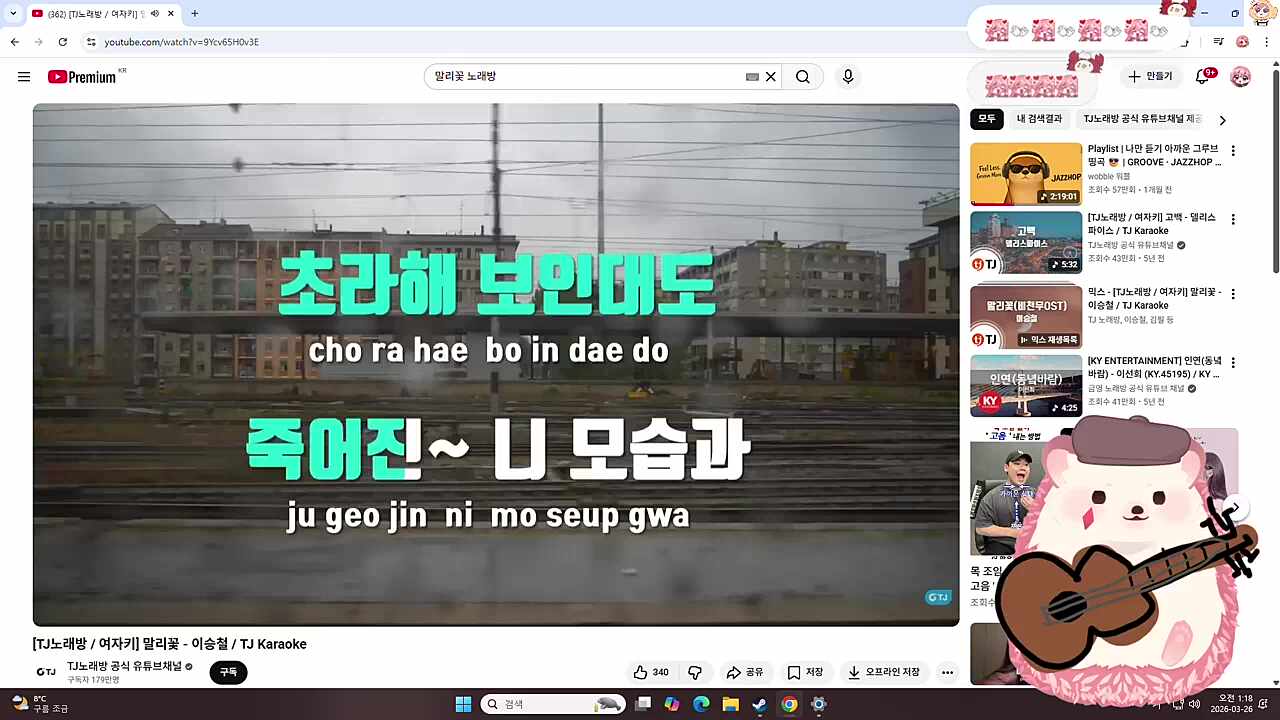Open the YouTube account avatar menu

(x=1240, y=77)
